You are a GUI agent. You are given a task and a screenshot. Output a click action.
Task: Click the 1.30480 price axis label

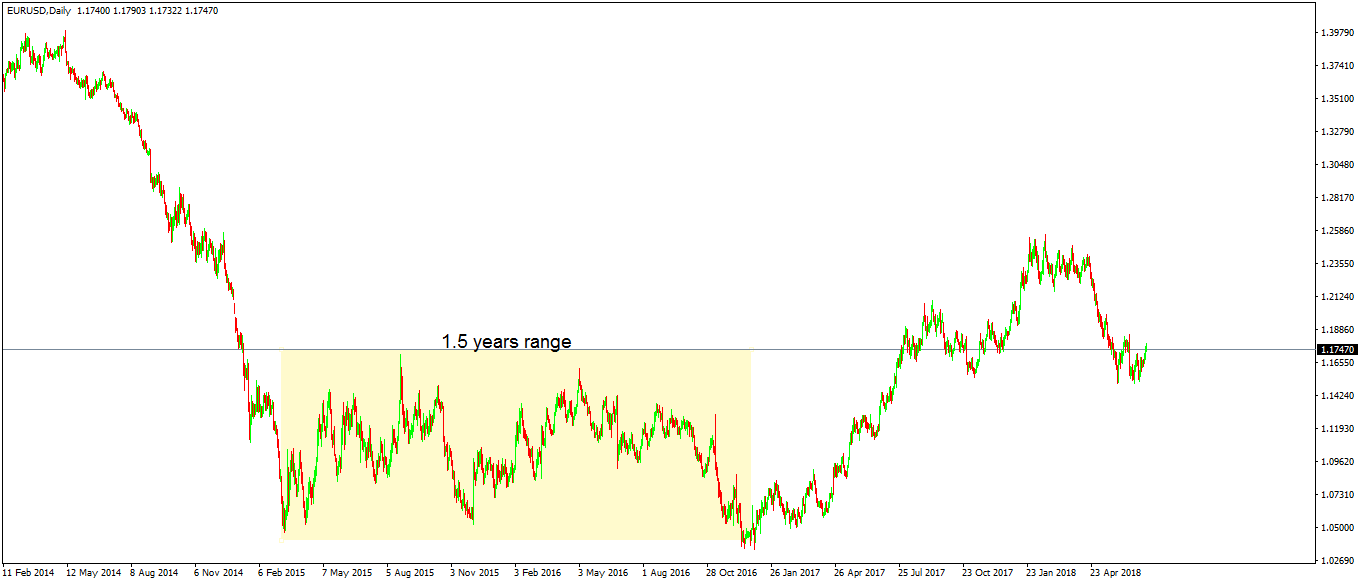[x=1337, y=165]
